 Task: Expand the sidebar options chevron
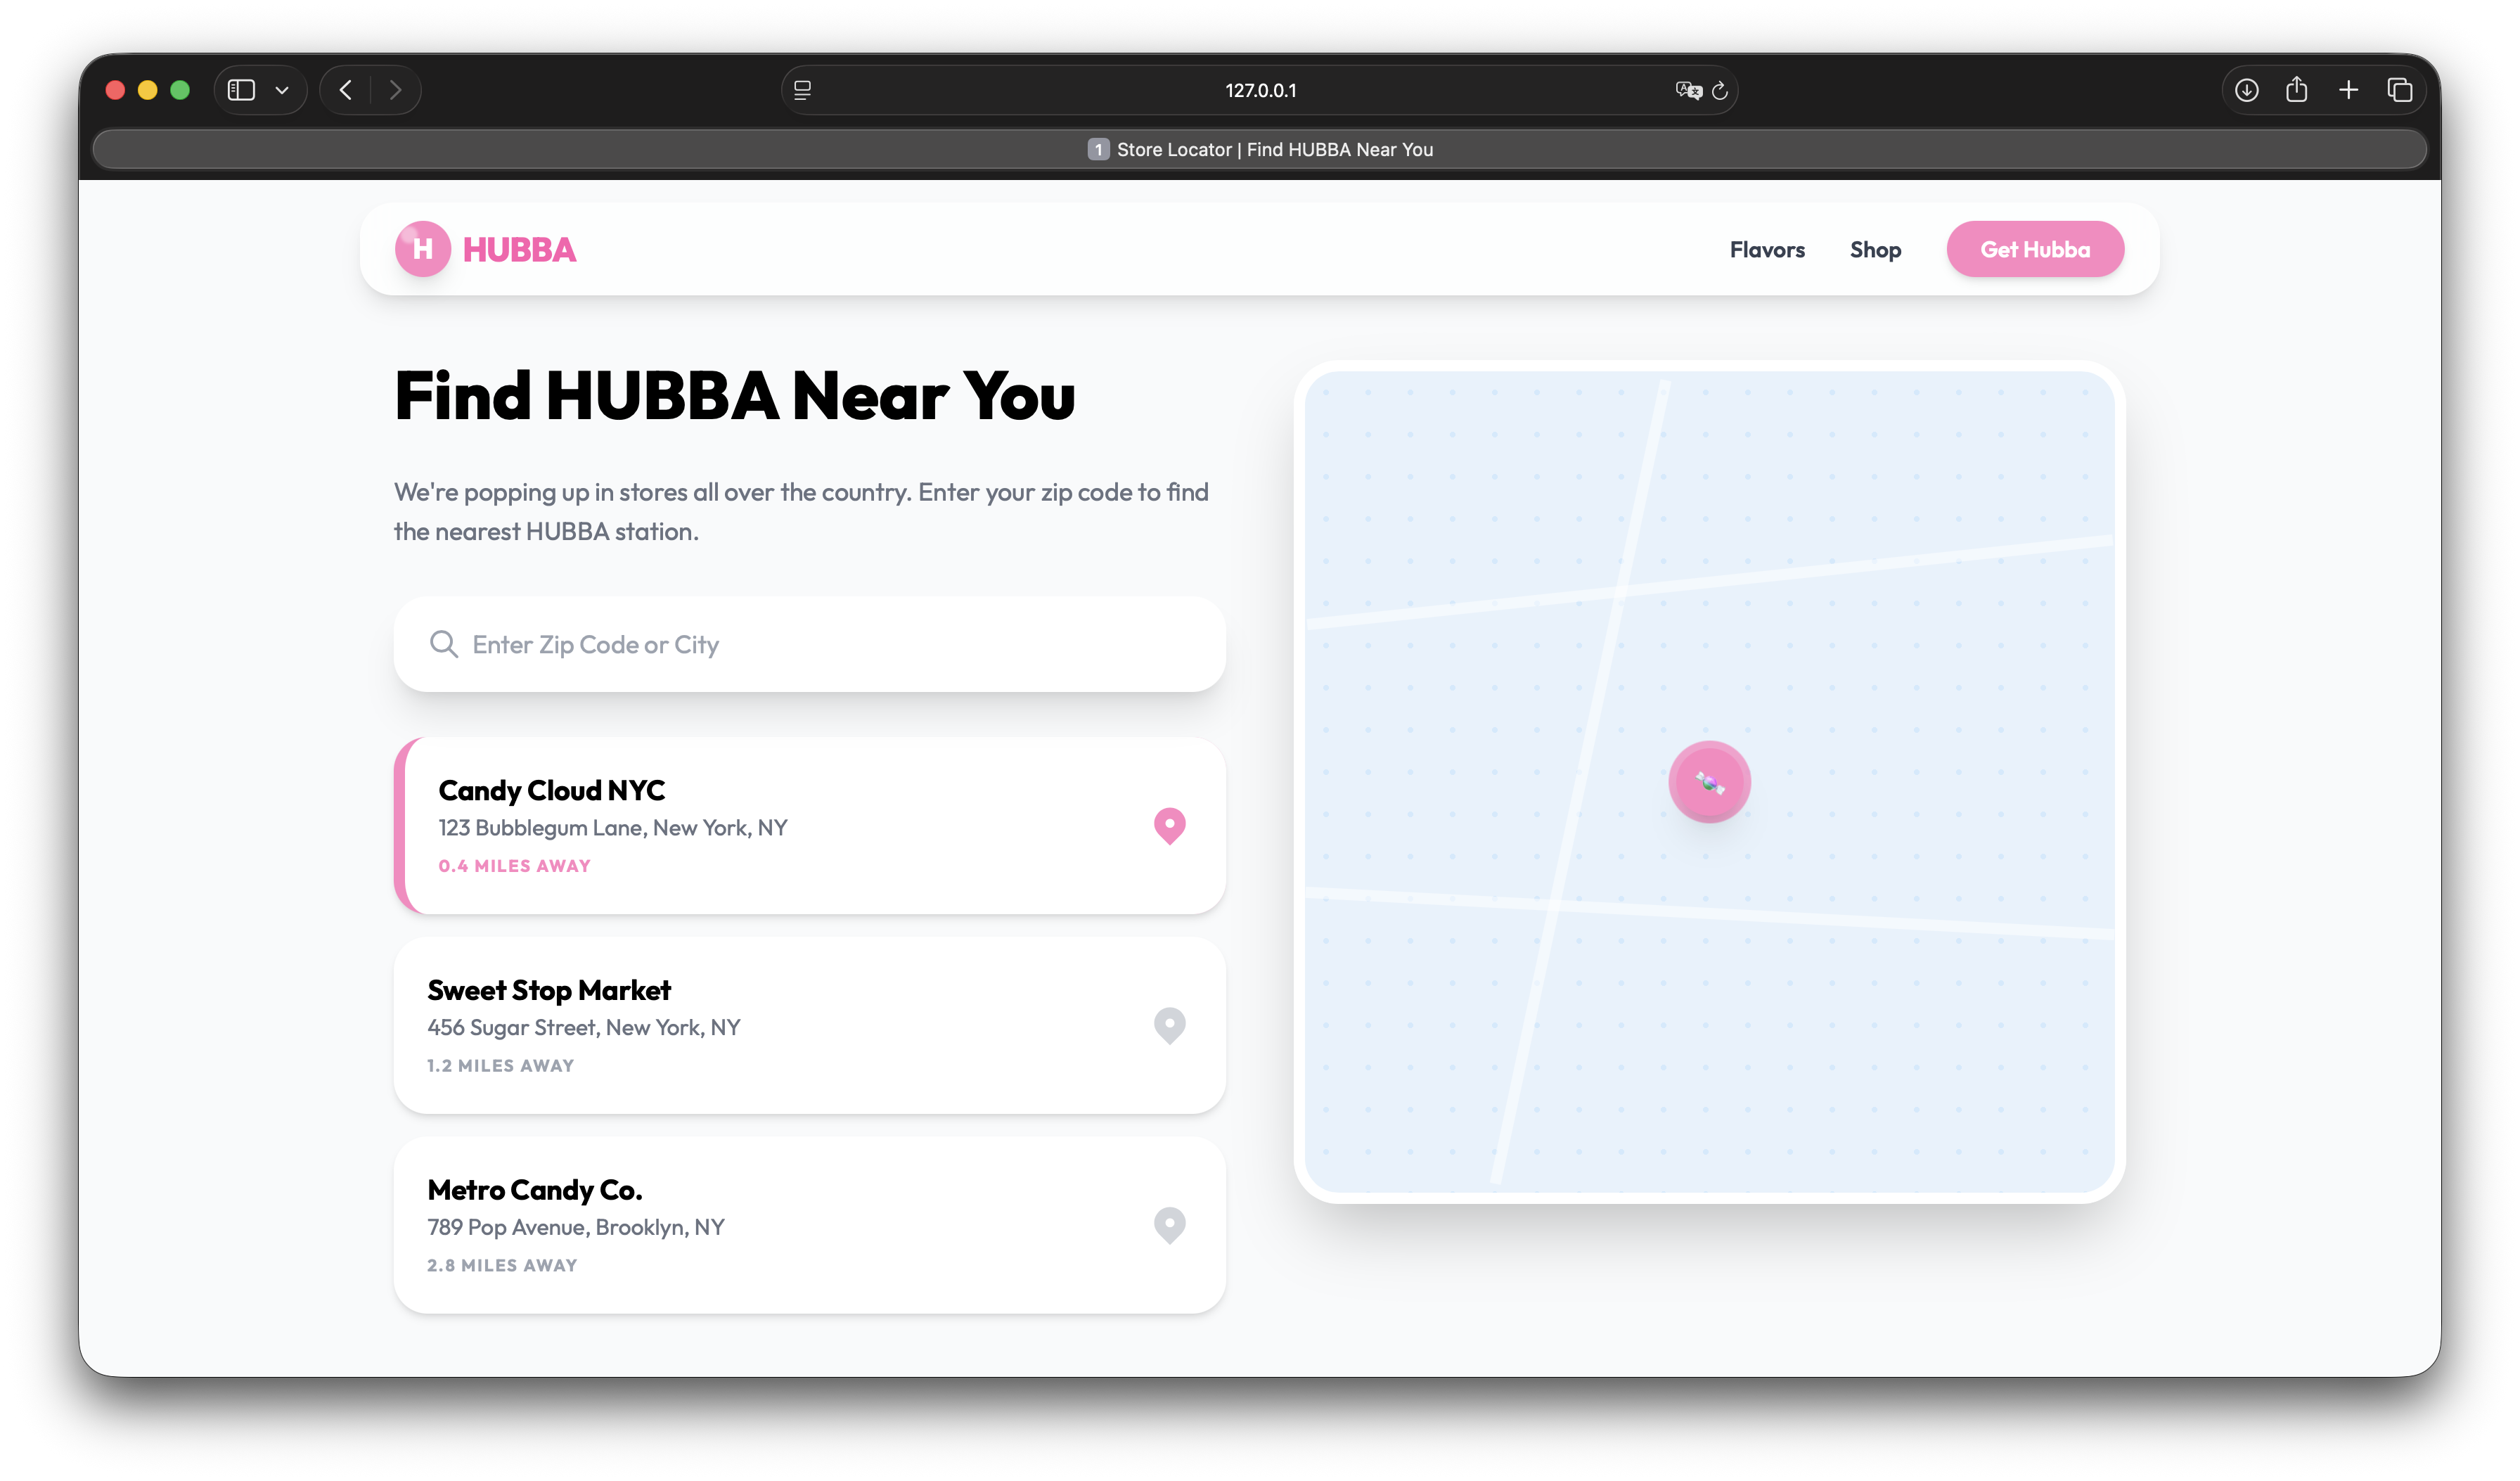click(x=283, y=89)
